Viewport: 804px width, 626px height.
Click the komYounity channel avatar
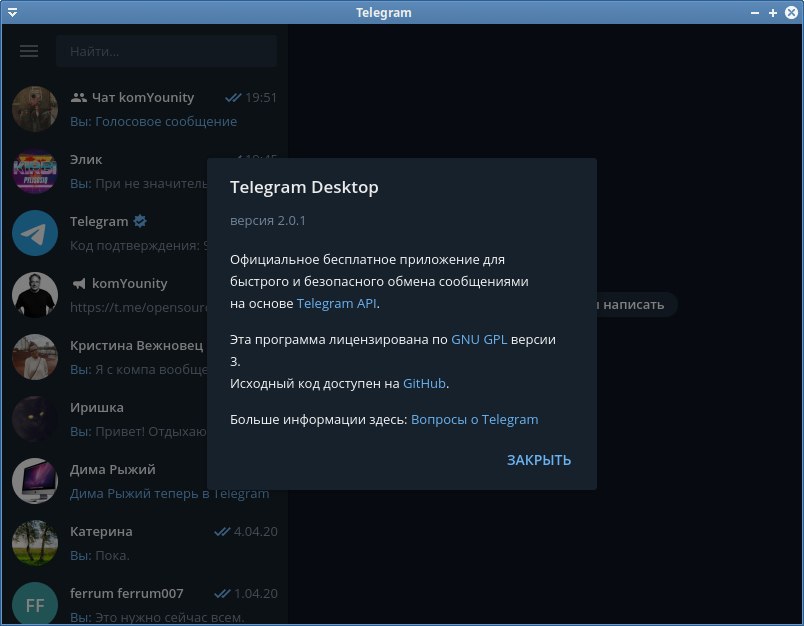coord(35,295)
